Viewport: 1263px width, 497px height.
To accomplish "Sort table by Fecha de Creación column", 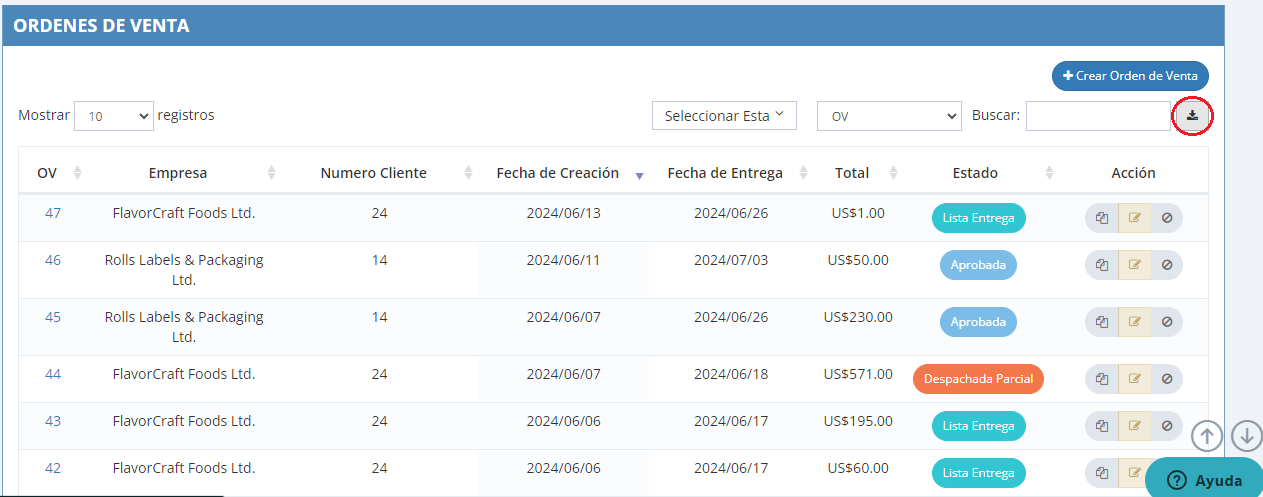I will [557, 173].
